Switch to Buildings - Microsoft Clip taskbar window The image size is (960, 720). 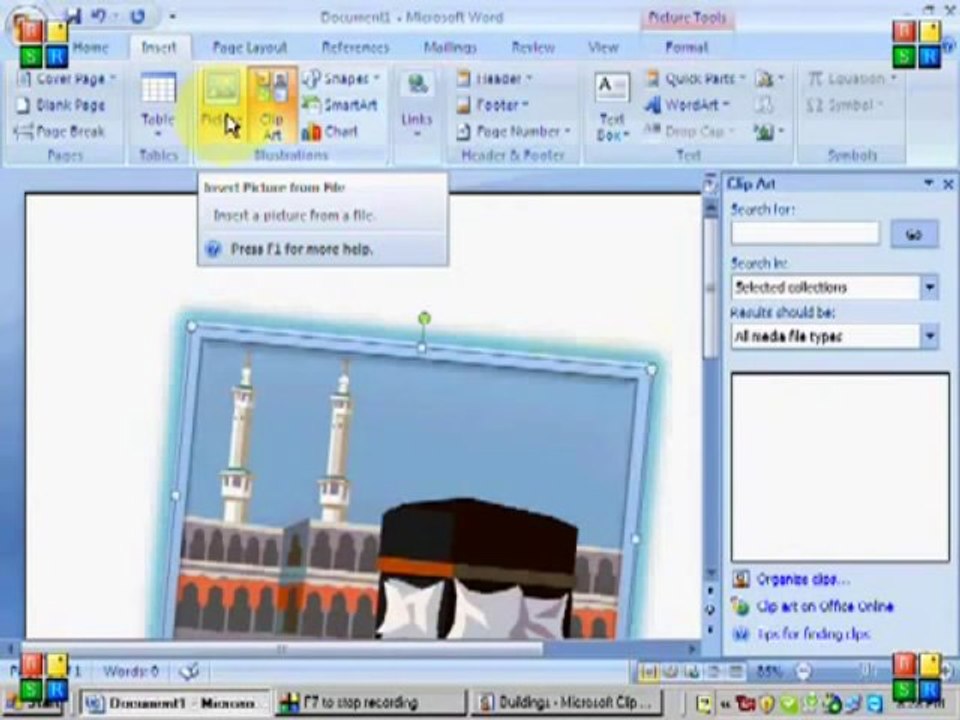click(569, 702)
